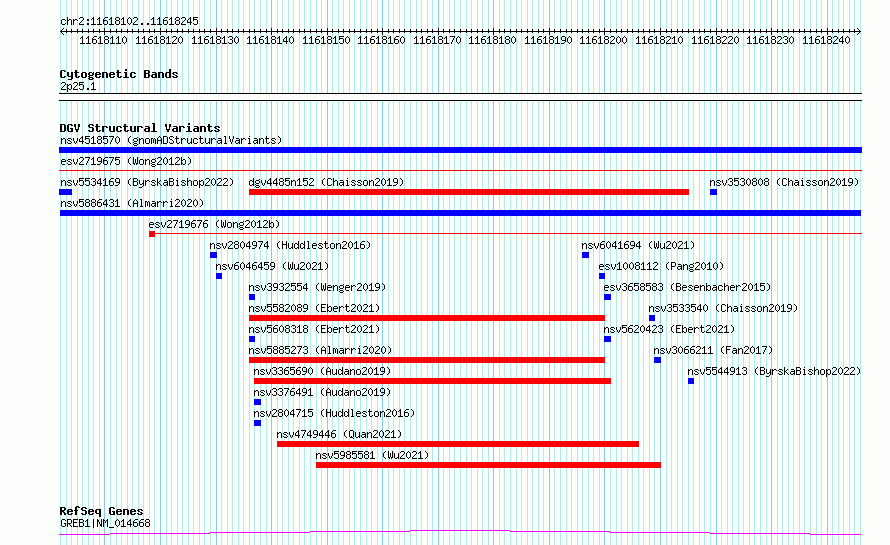890x545 pixels.
Task: Select the nsv5544913 (ByrskaBishop2022) label
Action: coord(774,371)
